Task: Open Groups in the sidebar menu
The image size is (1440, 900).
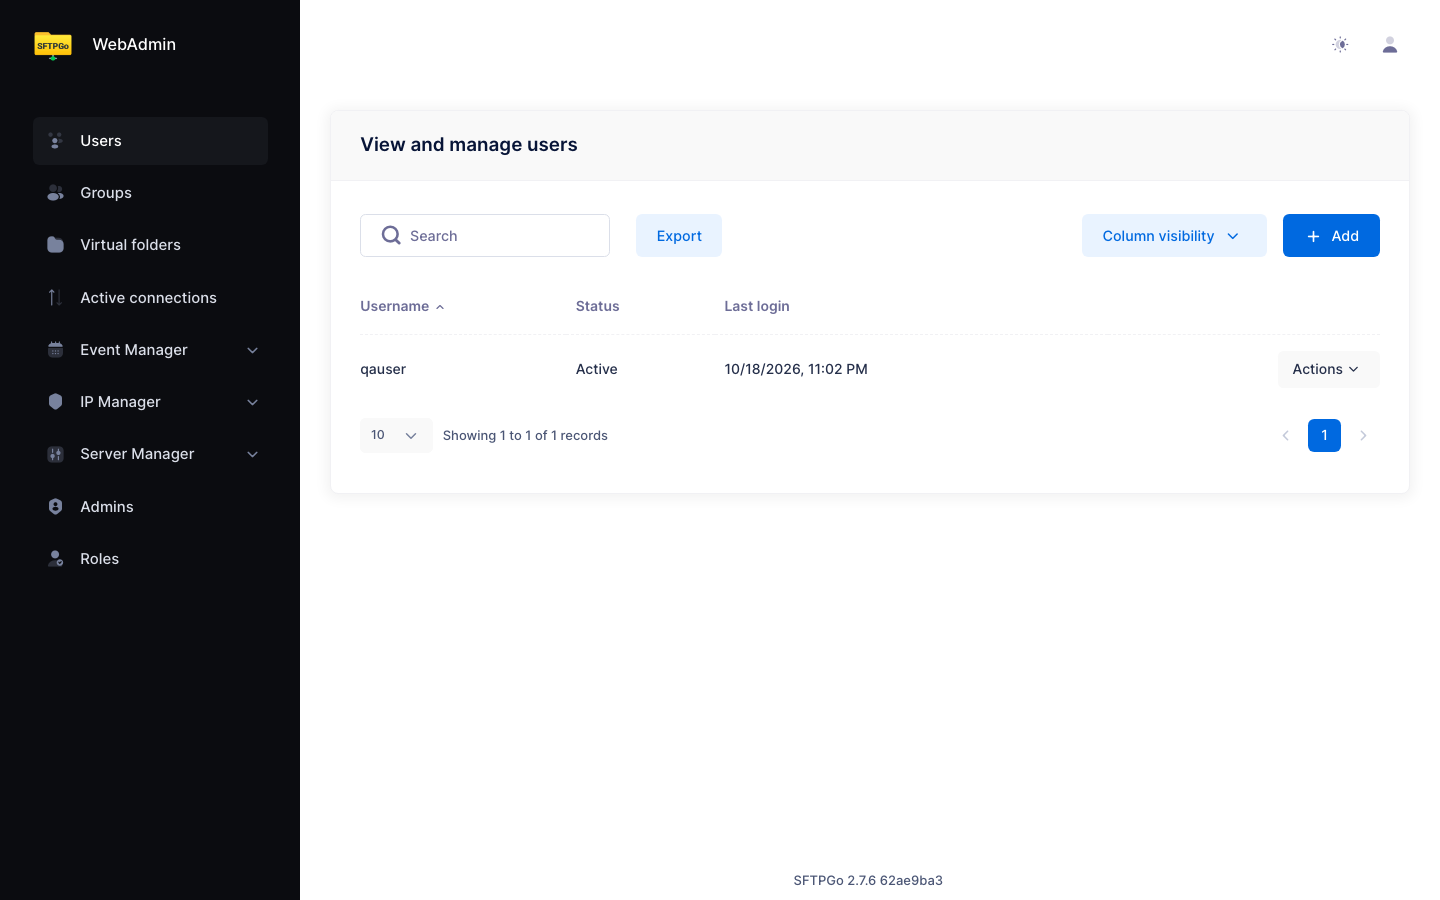Action: click(150, 193)
